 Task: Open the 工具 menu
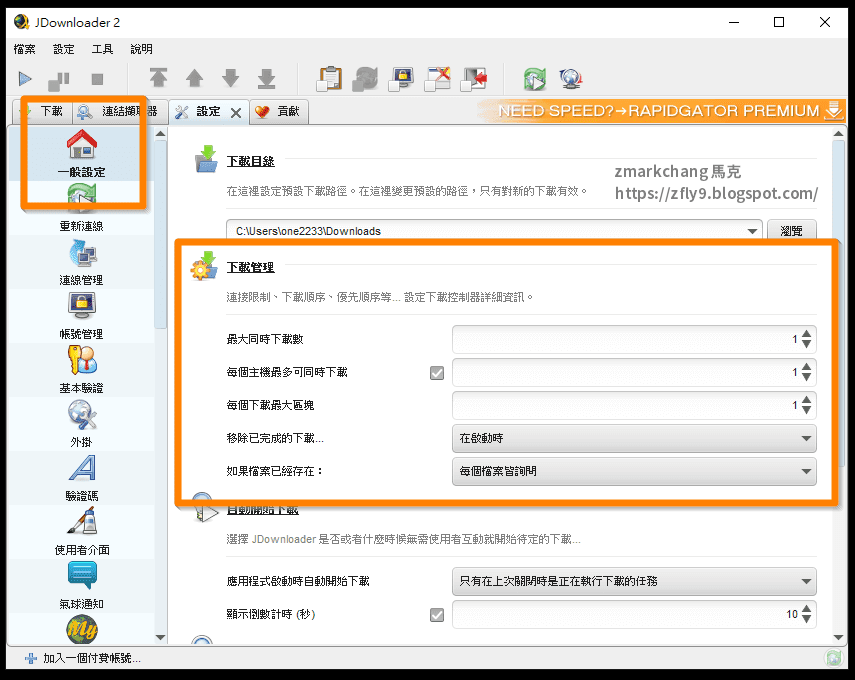tap(102, 49)
